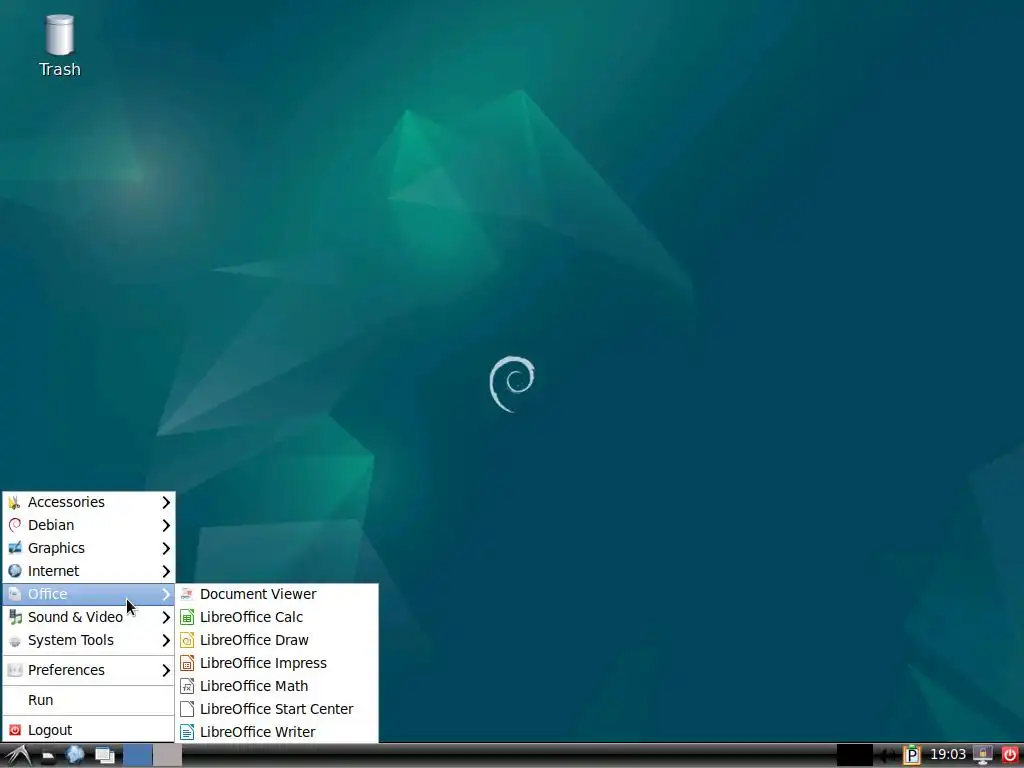This screenshot has width=1024, height=768.
Task: Expand the Preferences submenu
Action: point(89,670)
